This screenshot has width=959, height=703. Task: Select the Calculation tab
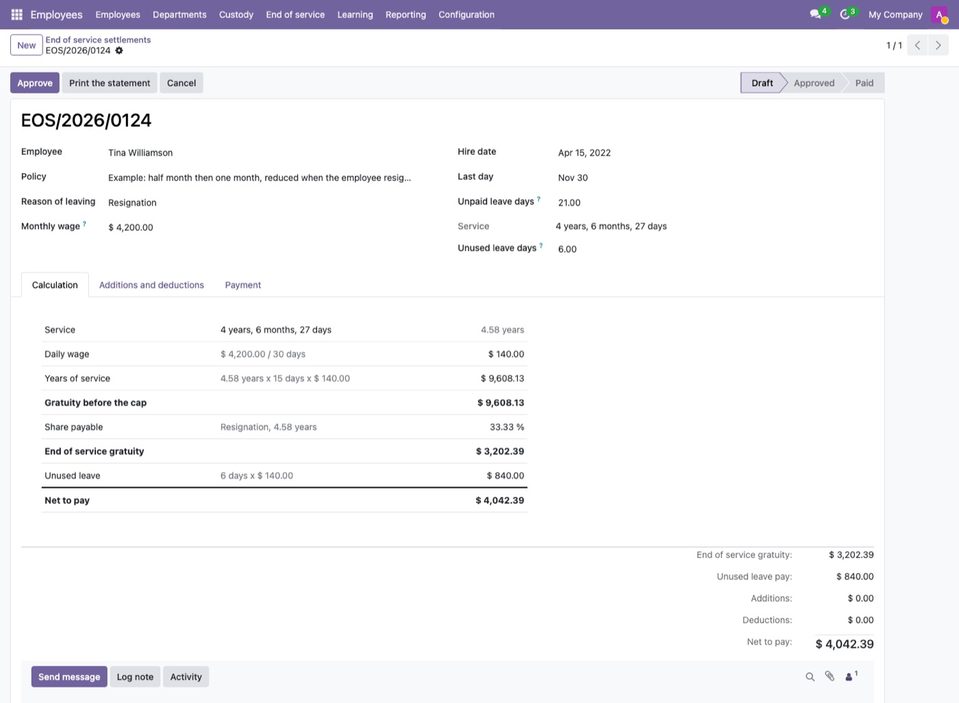click(55, 285)
